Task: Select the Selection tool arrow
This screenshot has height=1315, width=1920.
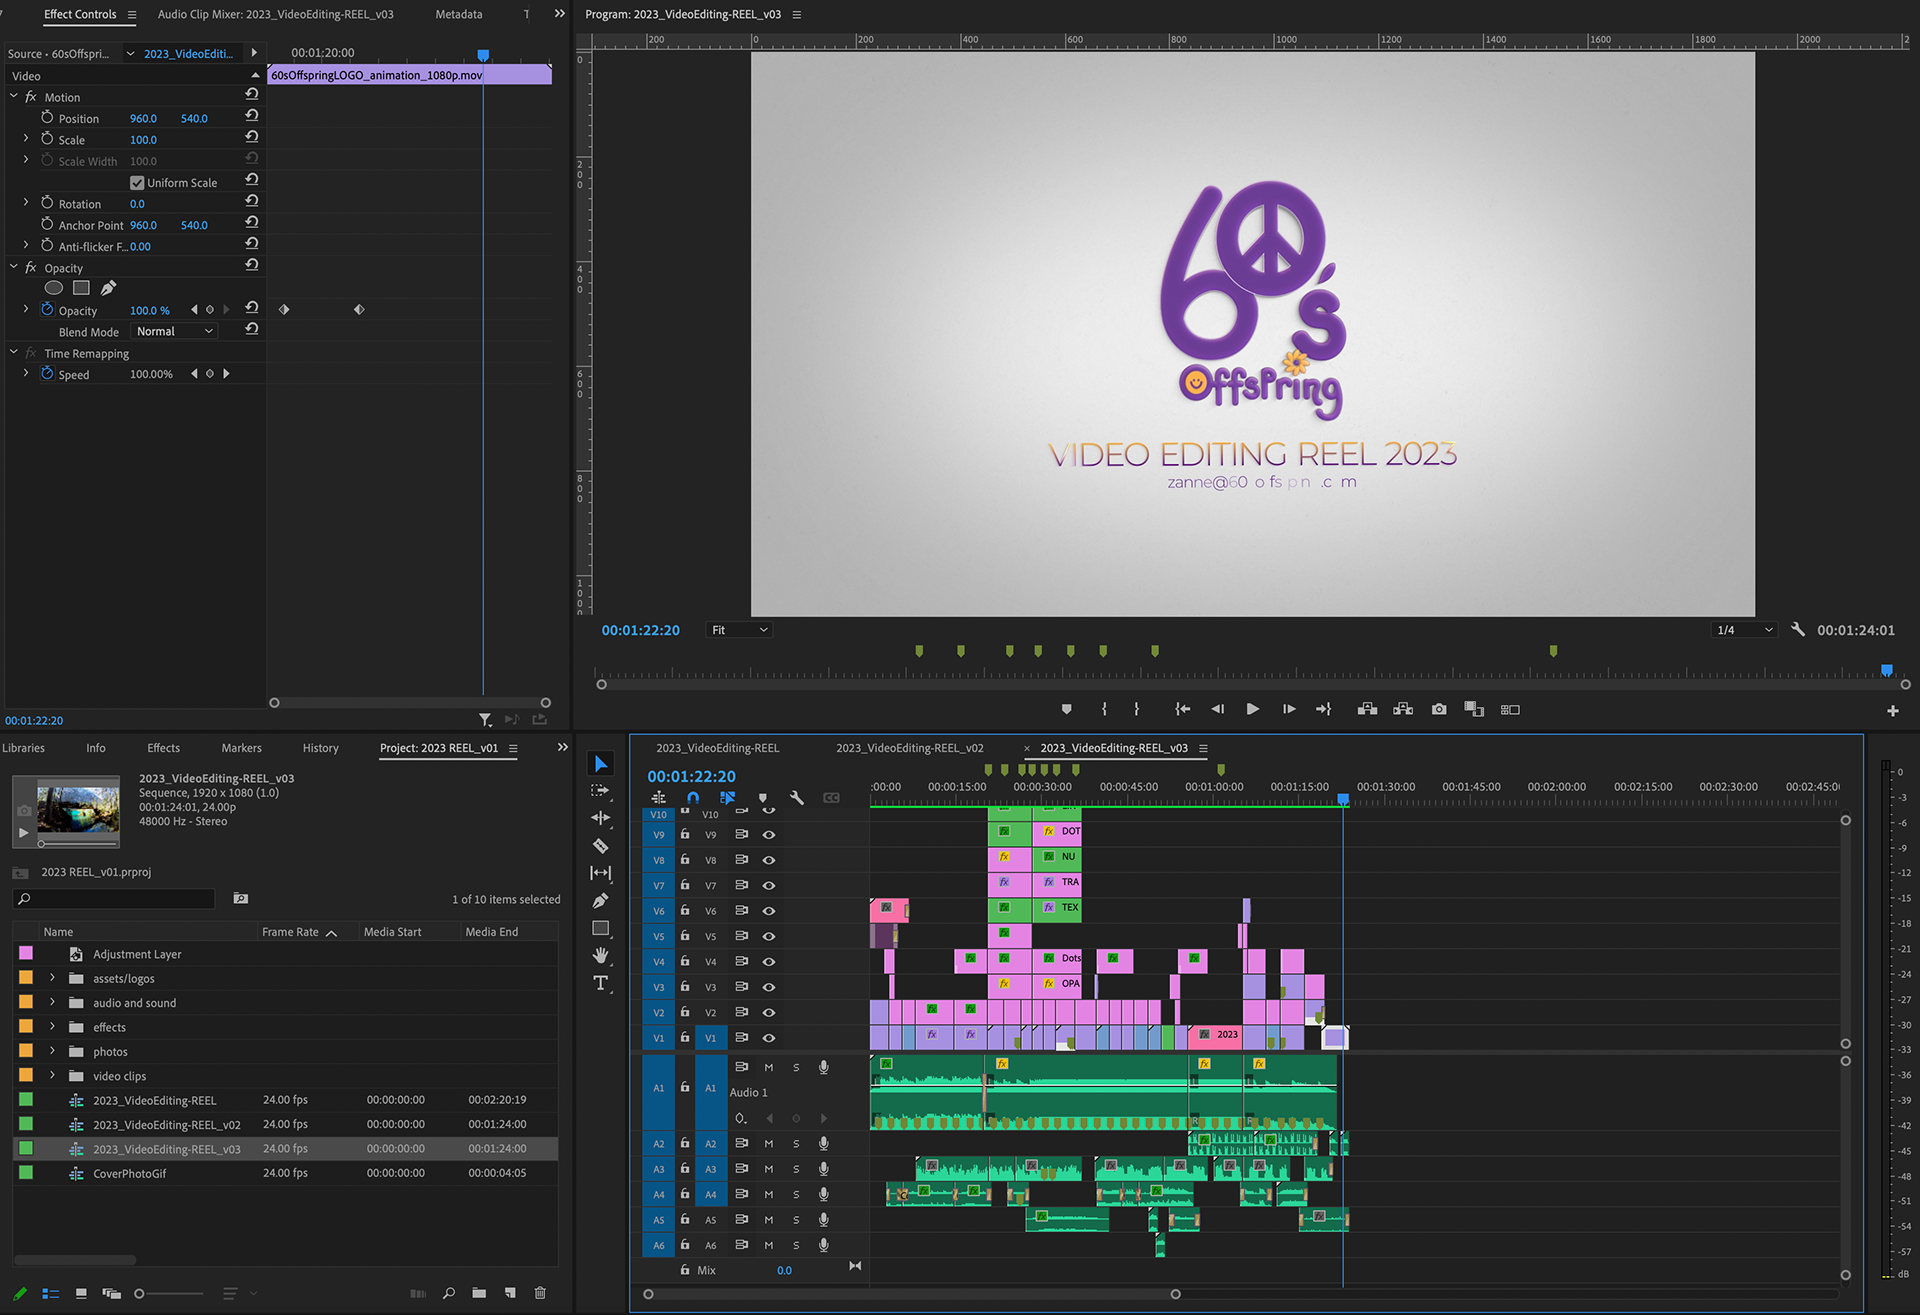Action: point(600,764)
